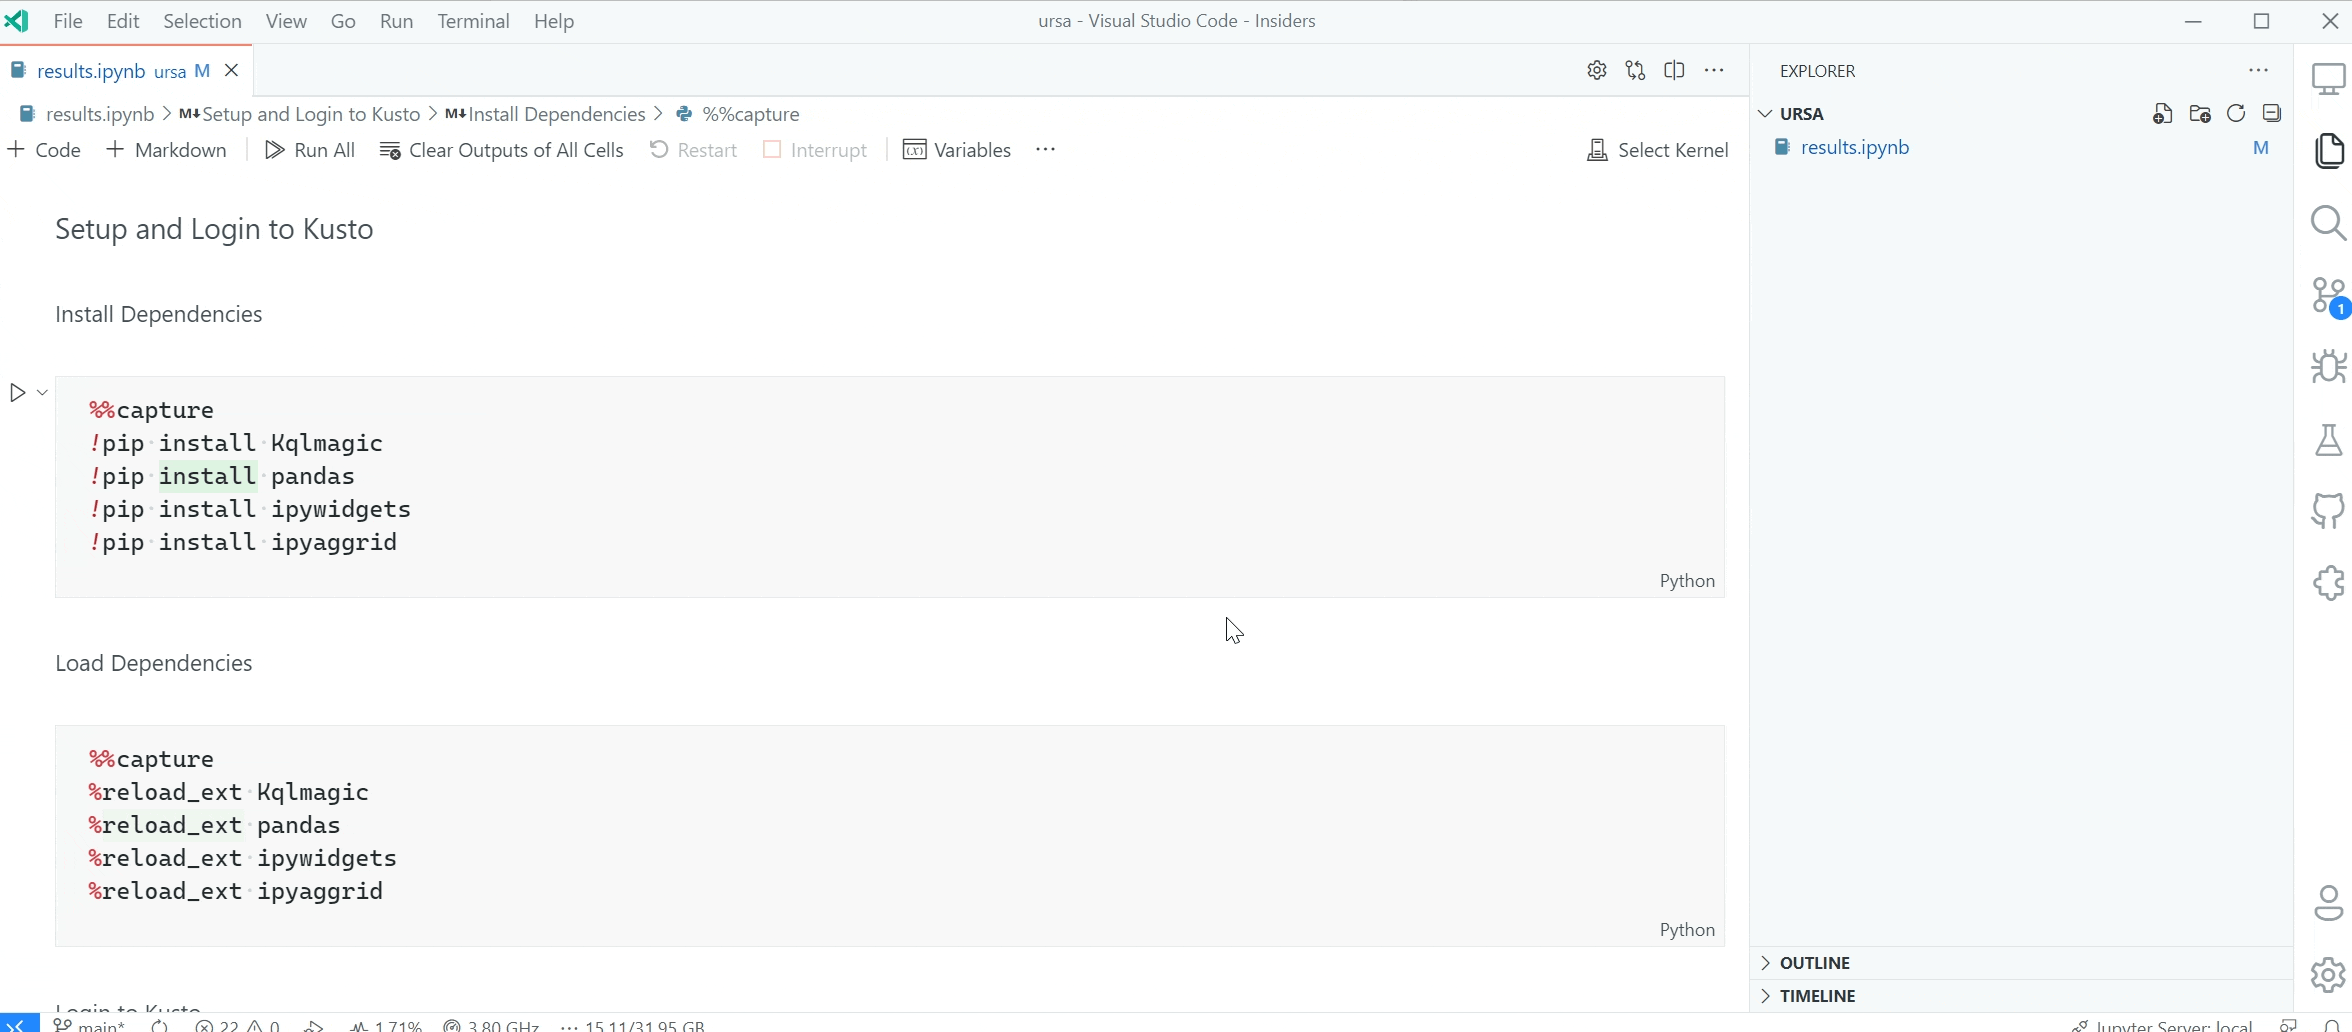Create a new folder in URSA
Screen dimensions: 2352x1032
2199,114
